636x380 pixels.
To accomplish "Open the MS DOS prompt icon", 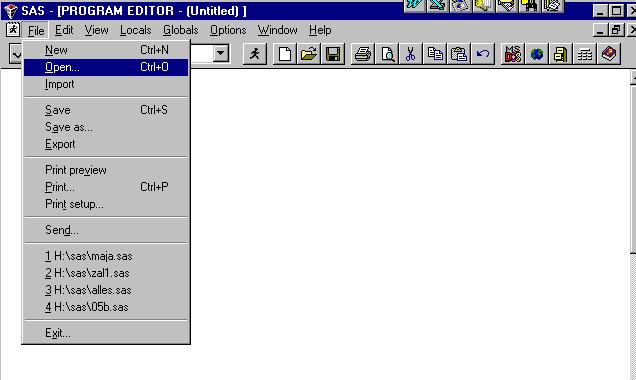I will pyautogui.click(x=513, y=54).
